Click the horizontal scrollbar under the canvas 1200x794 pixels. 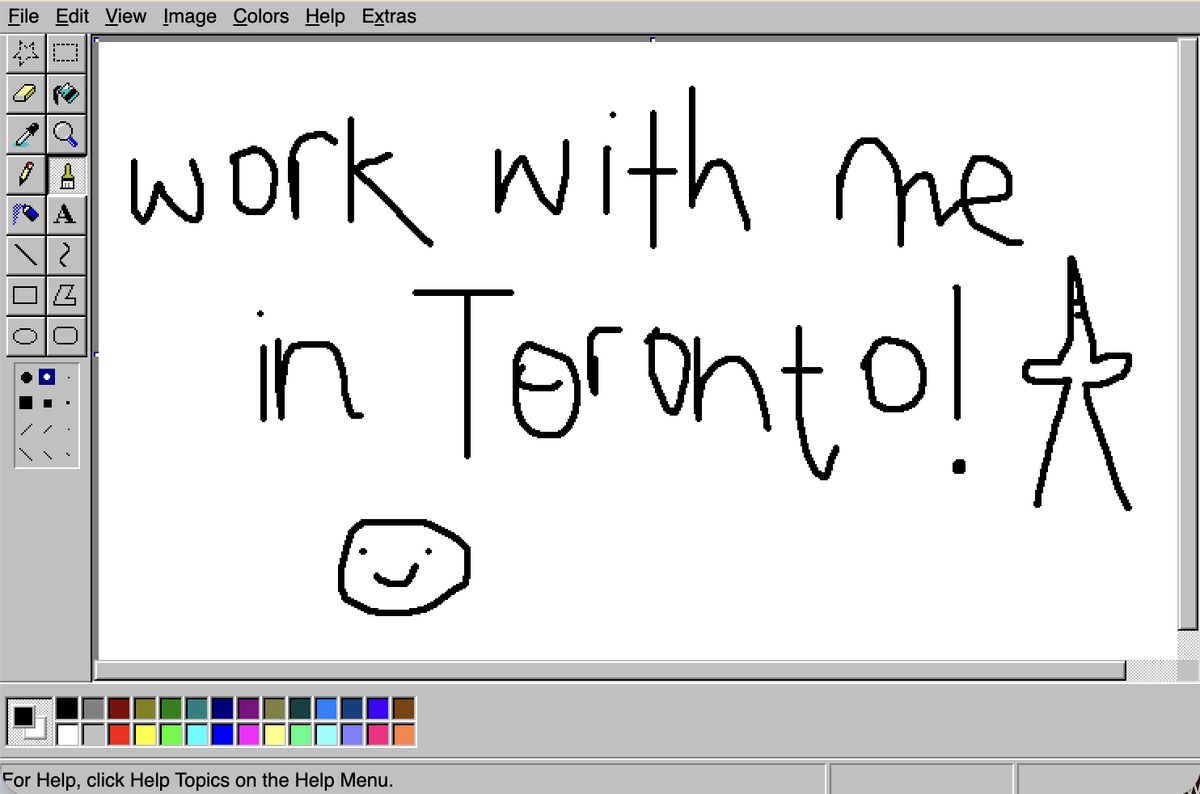(x=611, y=670)
